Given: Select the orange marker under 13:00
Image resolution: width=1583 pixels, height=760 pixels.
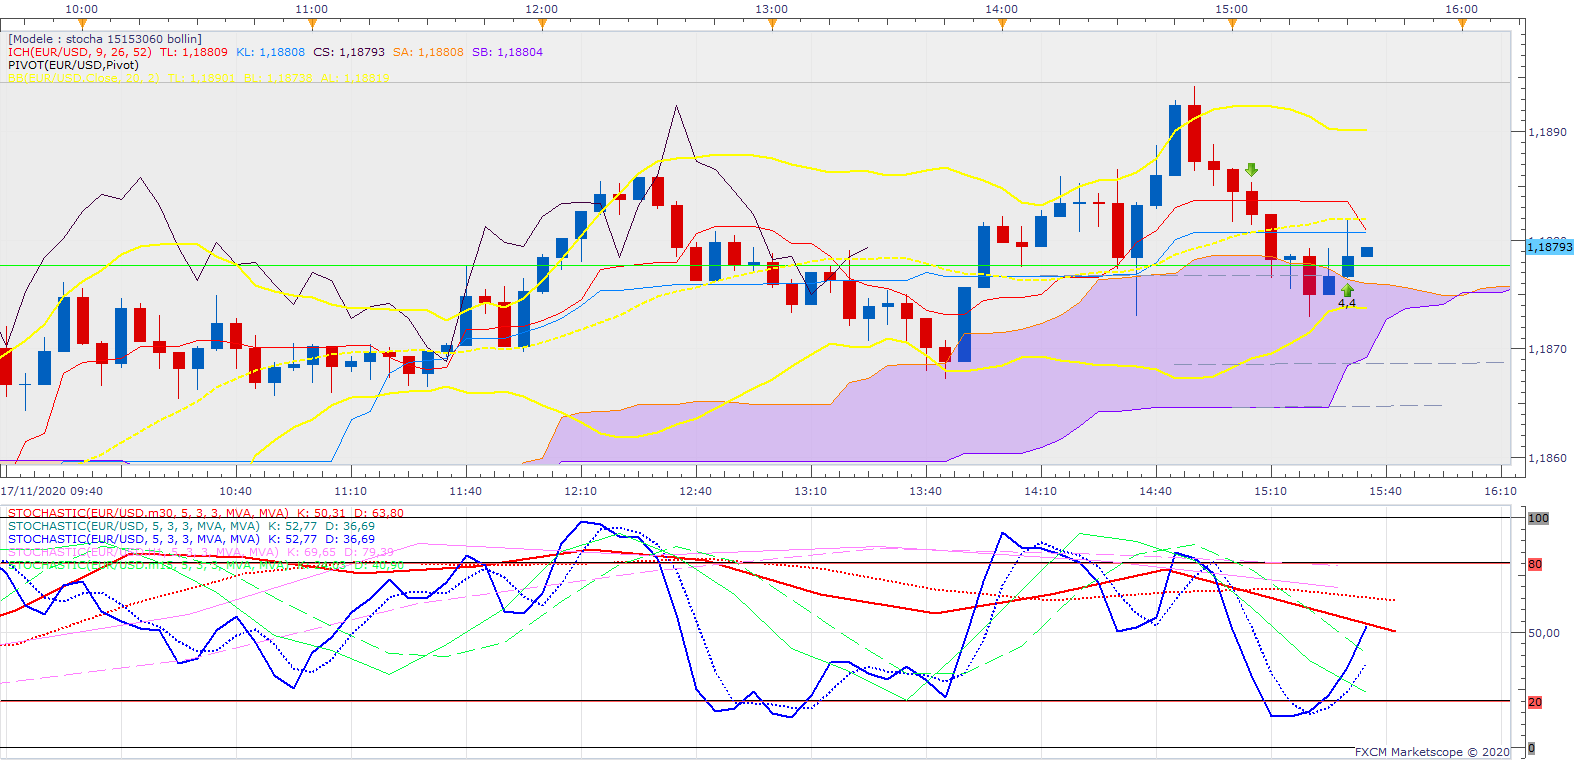Looking at the screenshot, I should [x=772, y=23].
